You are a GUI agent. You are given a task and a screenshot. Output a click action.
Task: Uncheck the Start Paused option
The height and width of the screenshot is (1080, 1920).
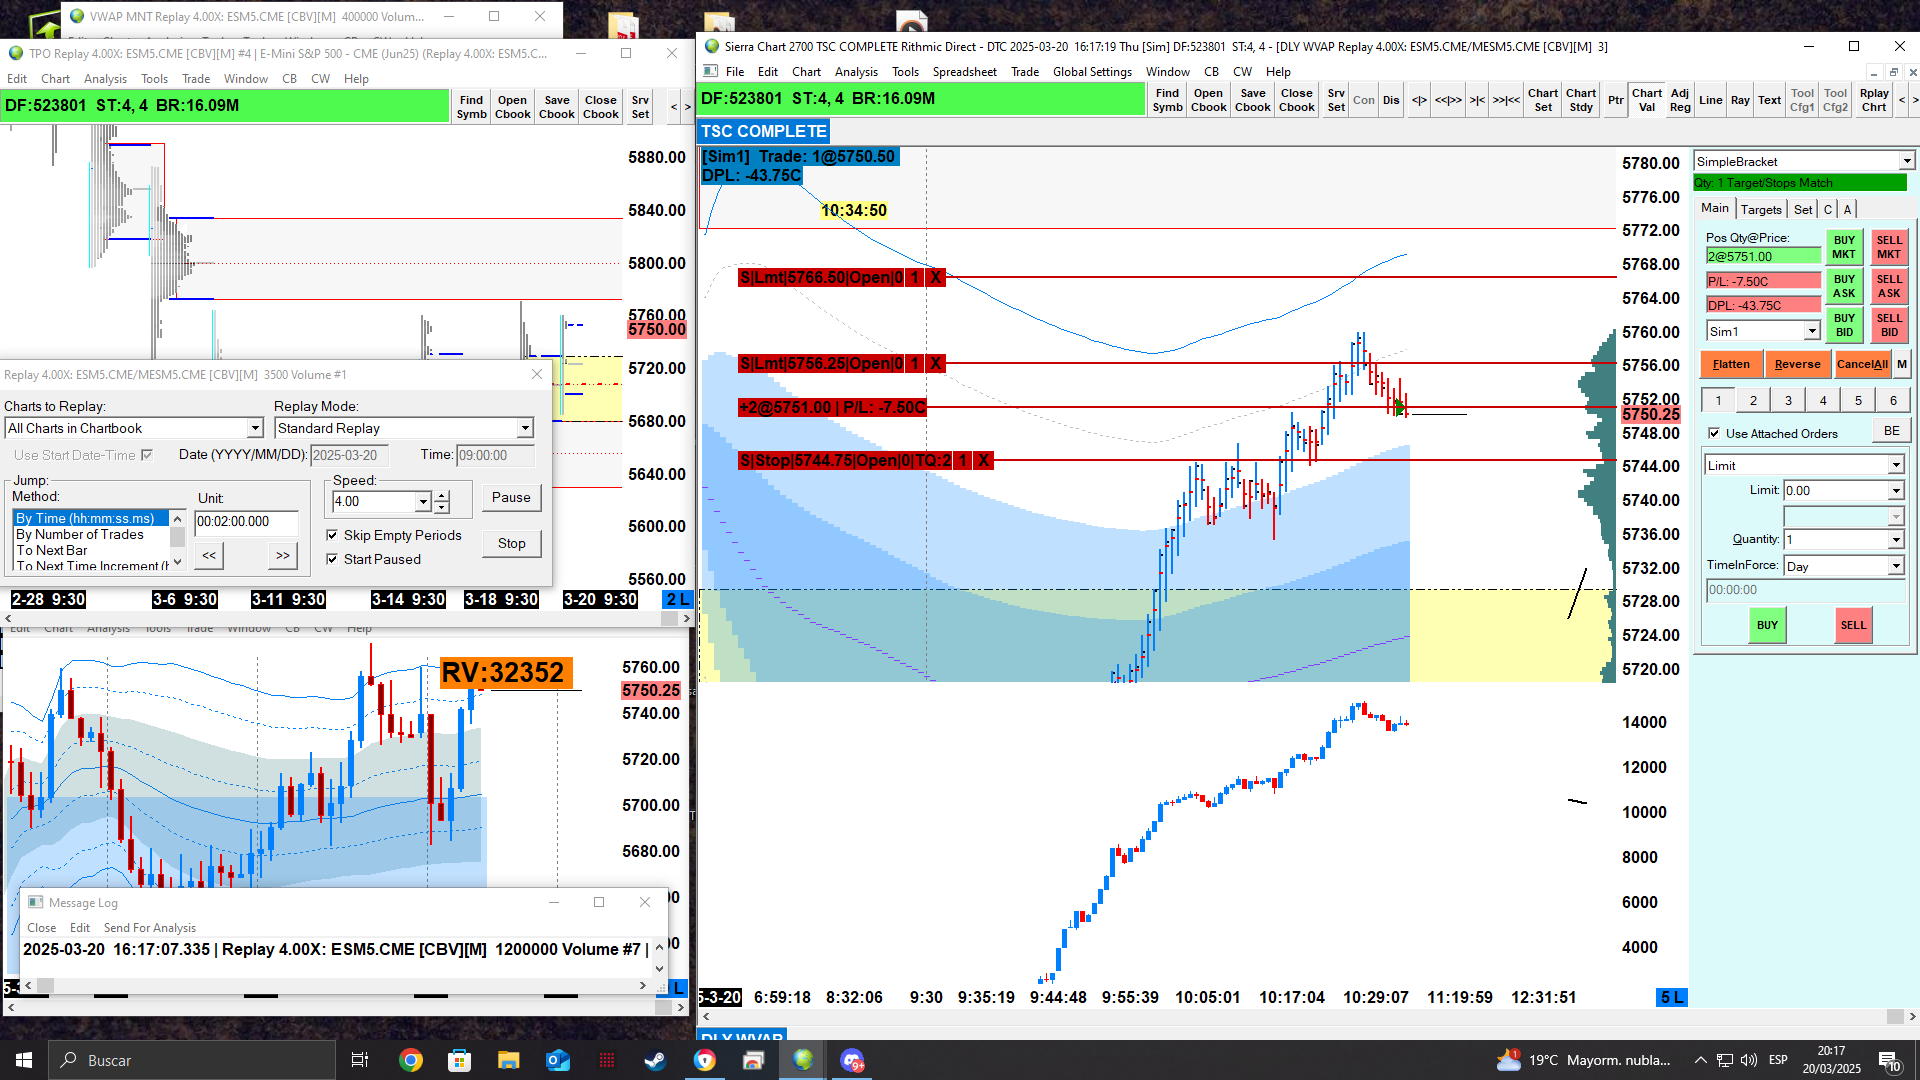[332, 559]
